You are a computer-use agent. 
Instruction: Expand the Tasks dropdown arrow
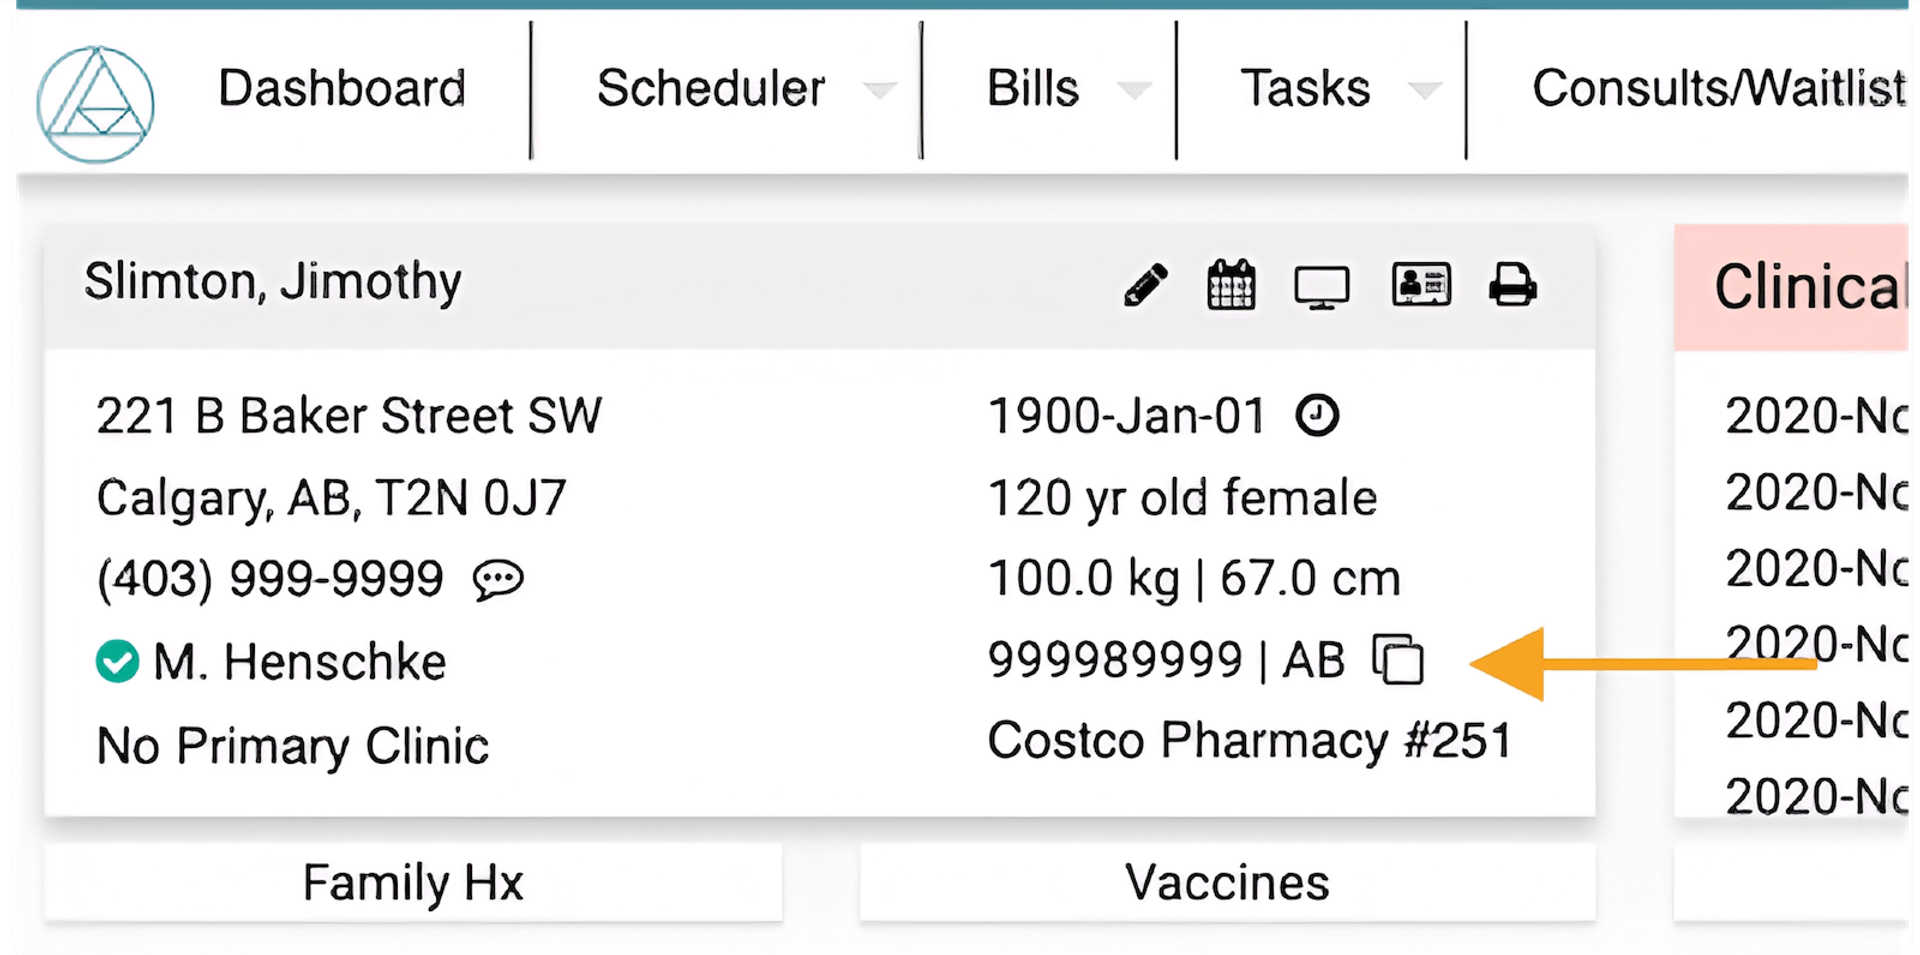[x=1424, y=91]
